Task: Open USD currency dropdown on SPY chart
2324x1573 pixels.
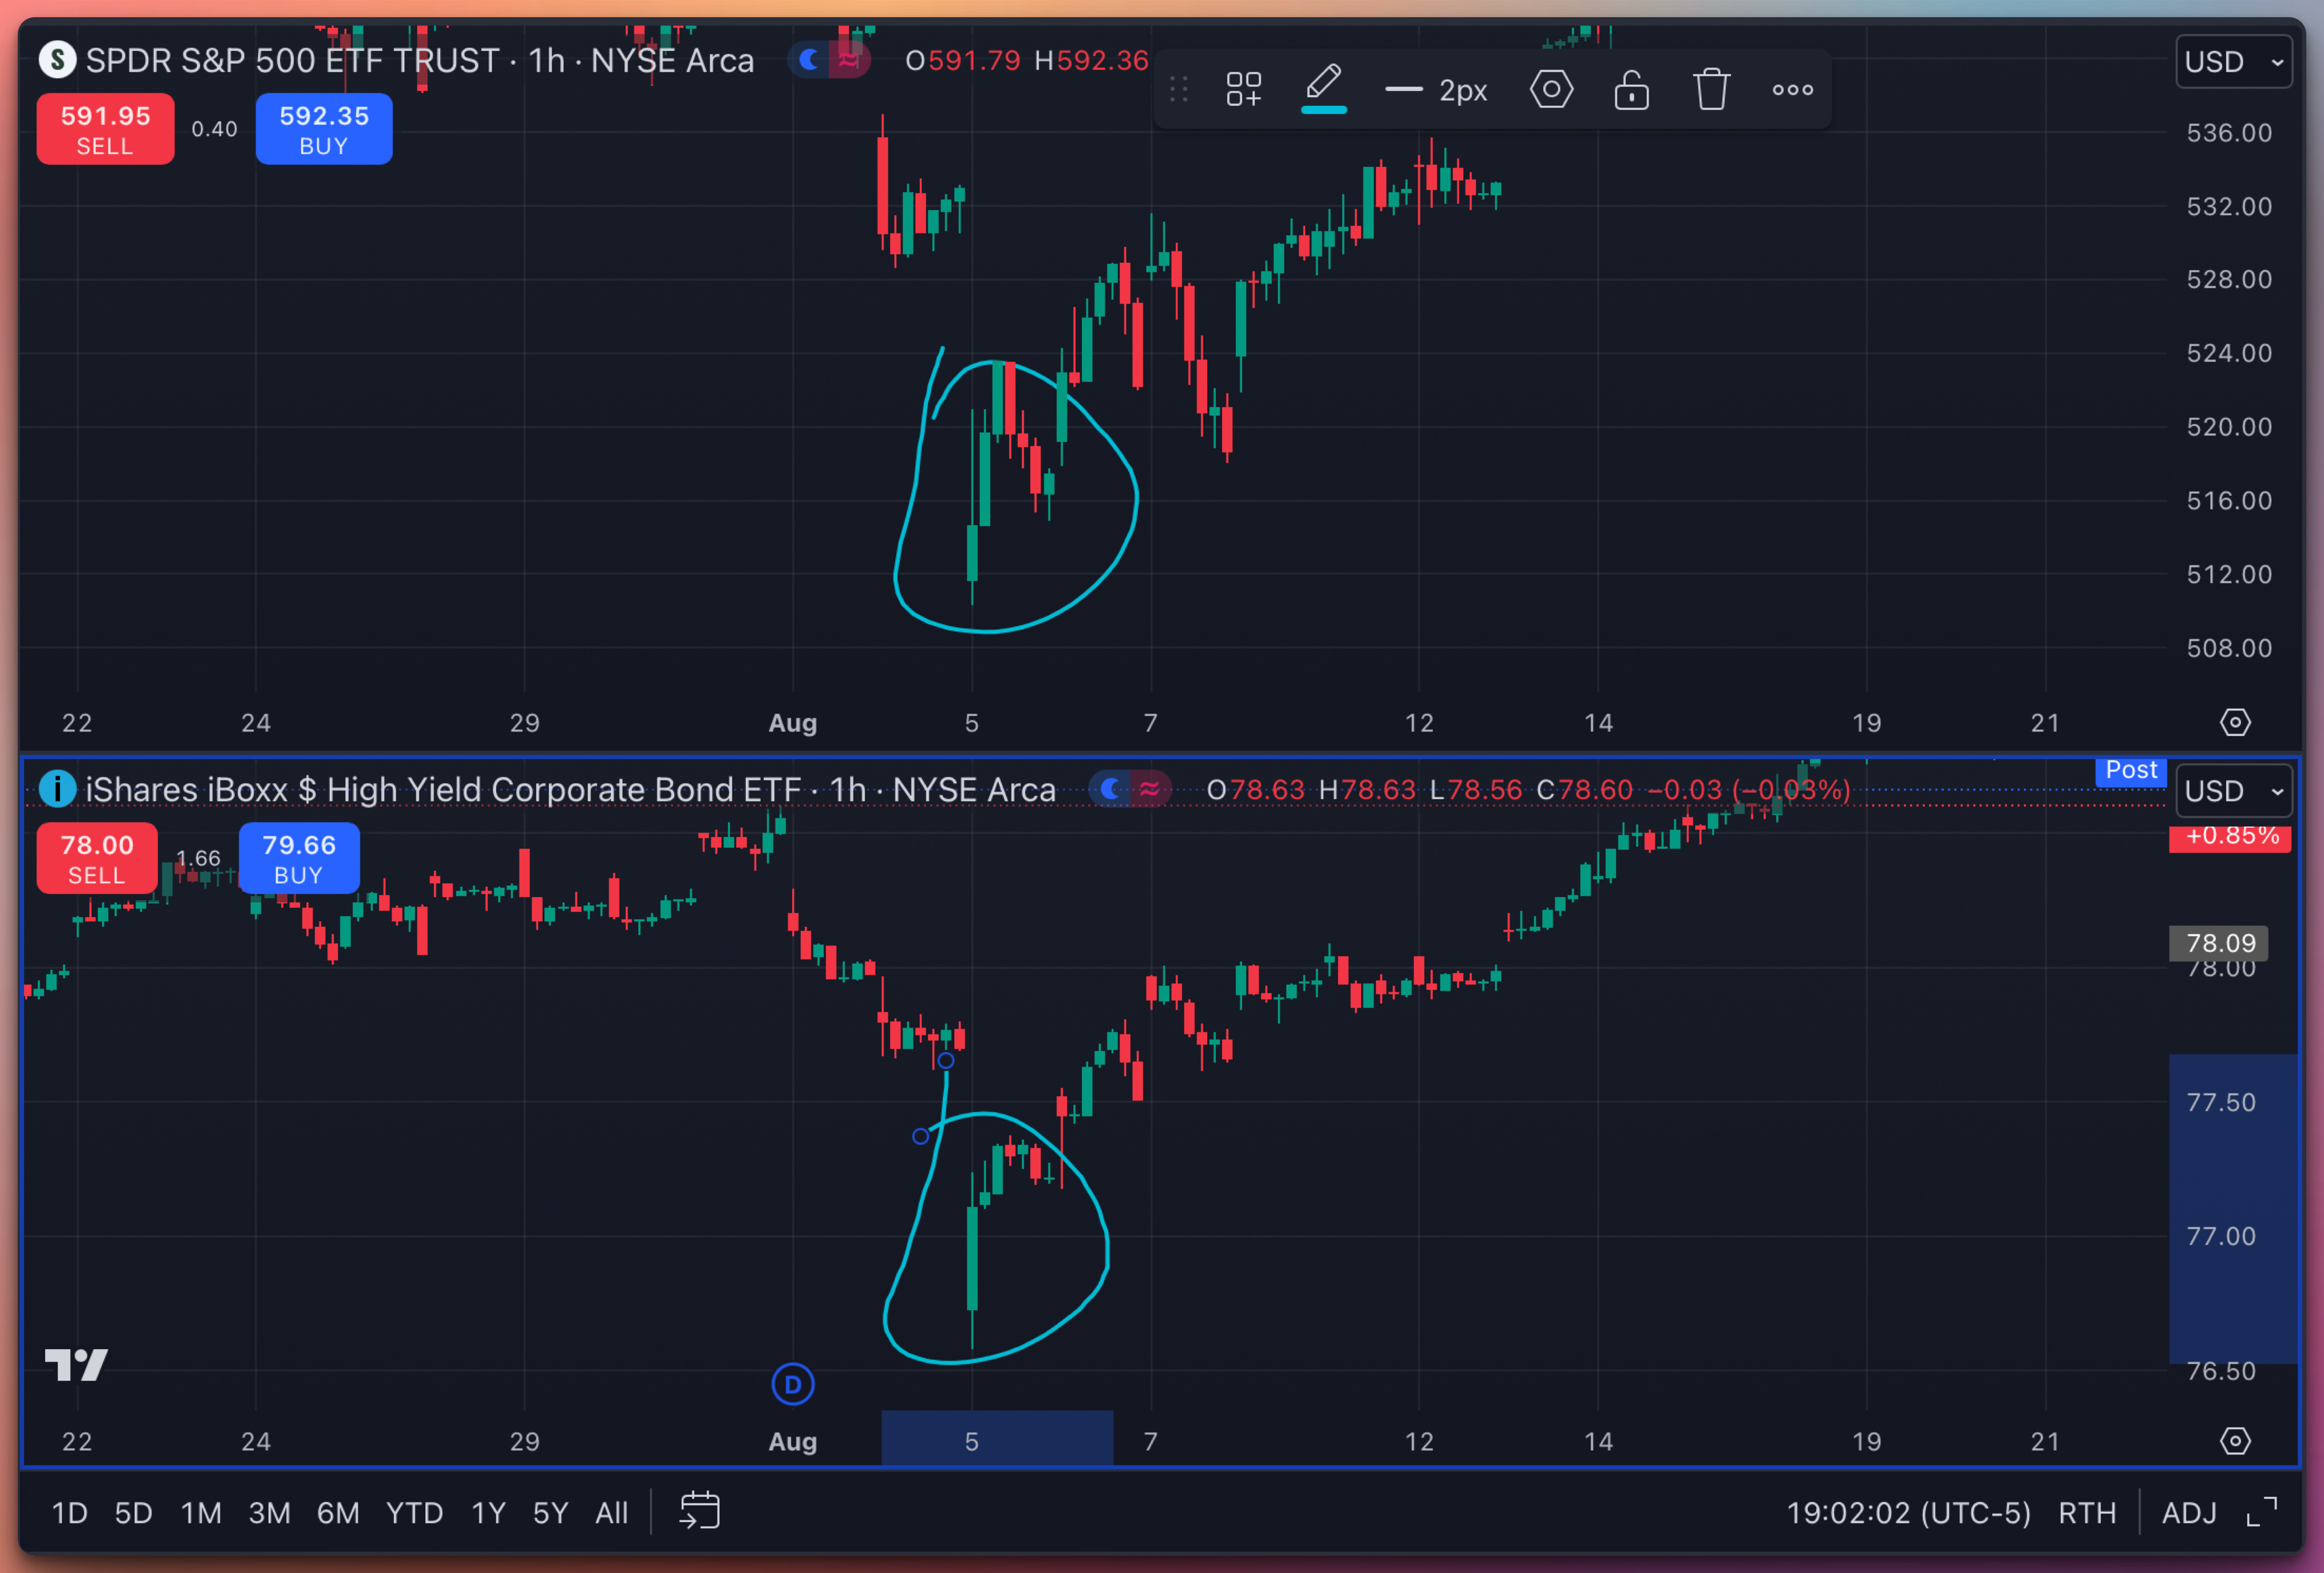Action: point(2234,62)
